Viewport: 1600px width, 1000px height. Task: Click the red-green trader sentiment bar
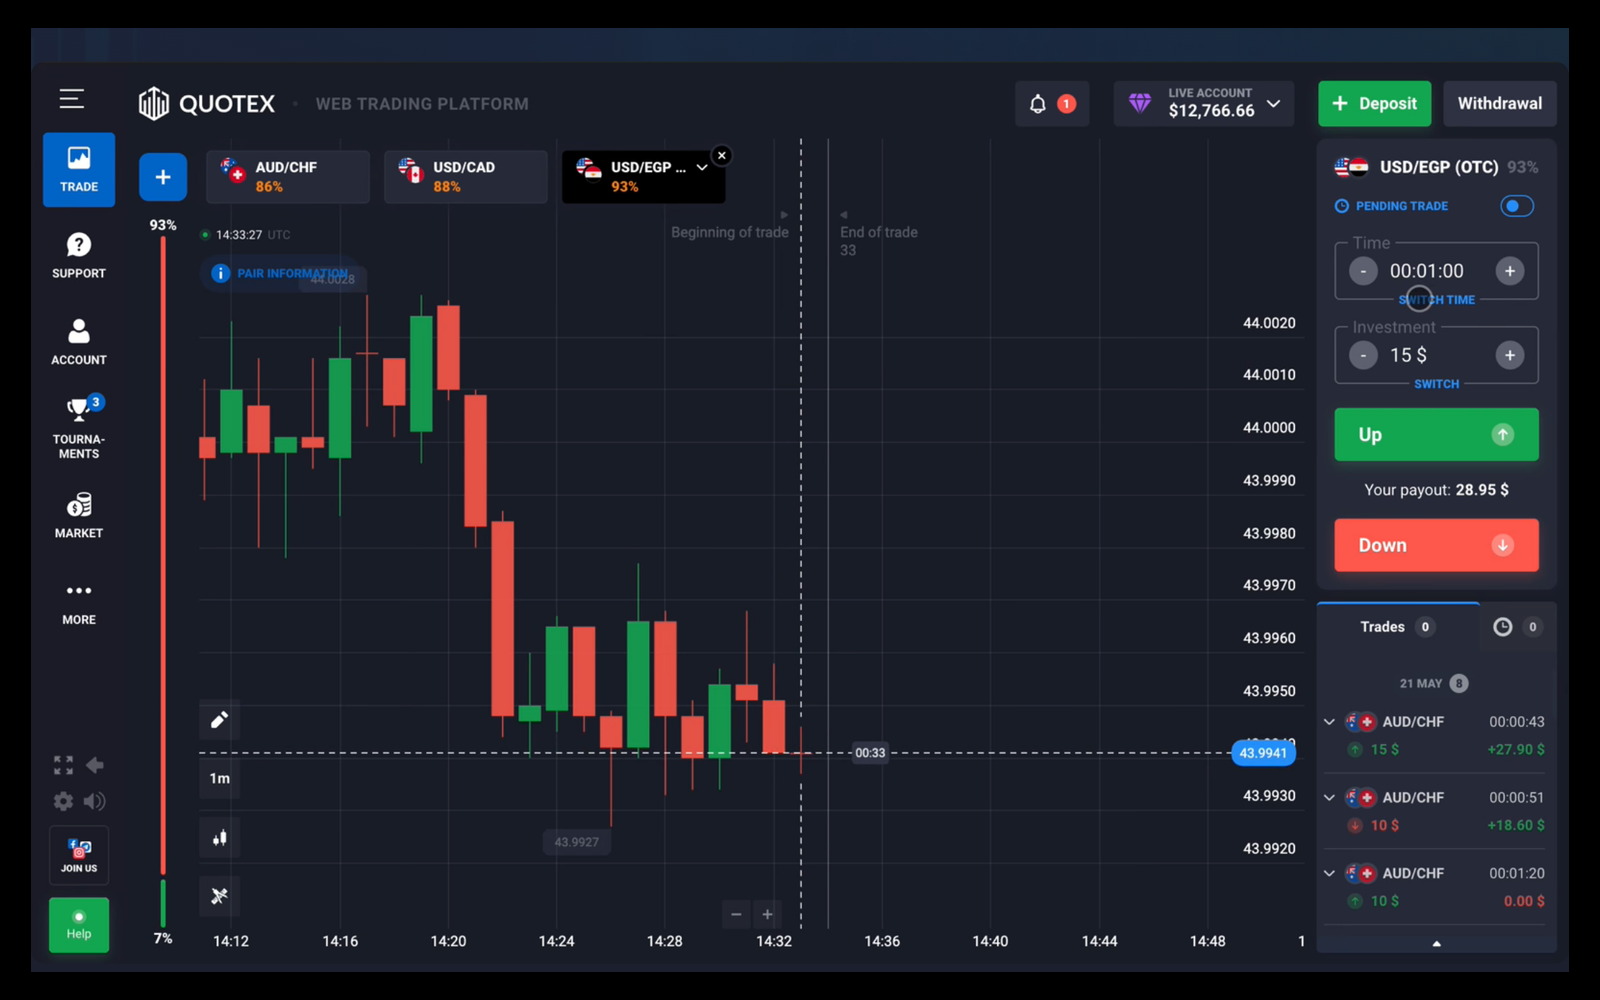163,582
